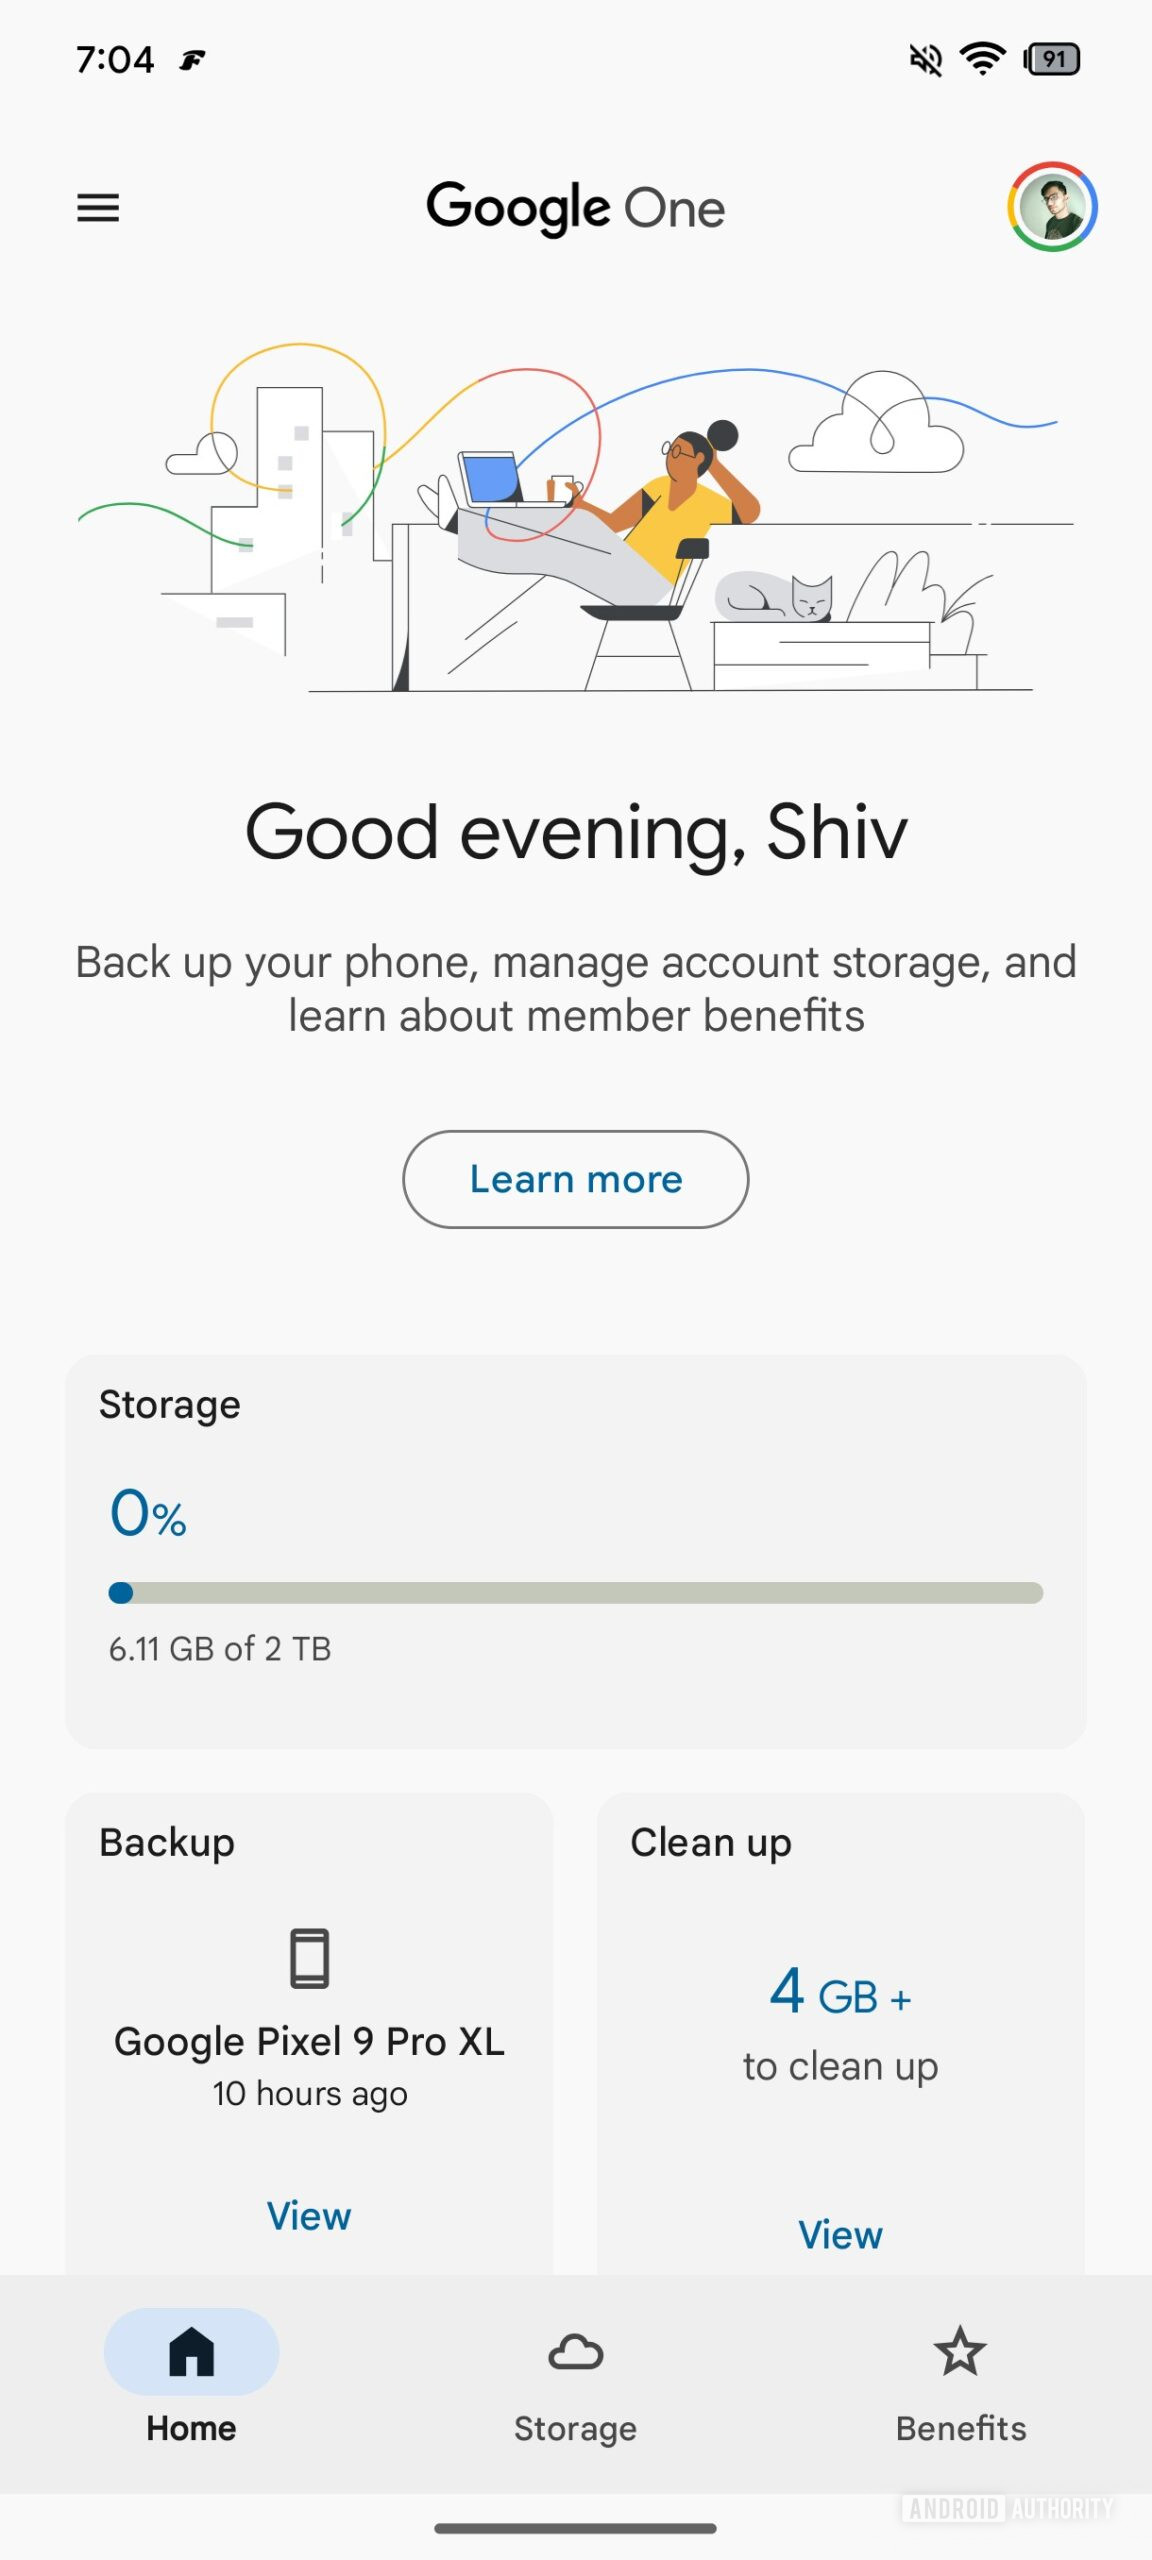
Task: Switch to the Storage tab label
Action: 575,2428
